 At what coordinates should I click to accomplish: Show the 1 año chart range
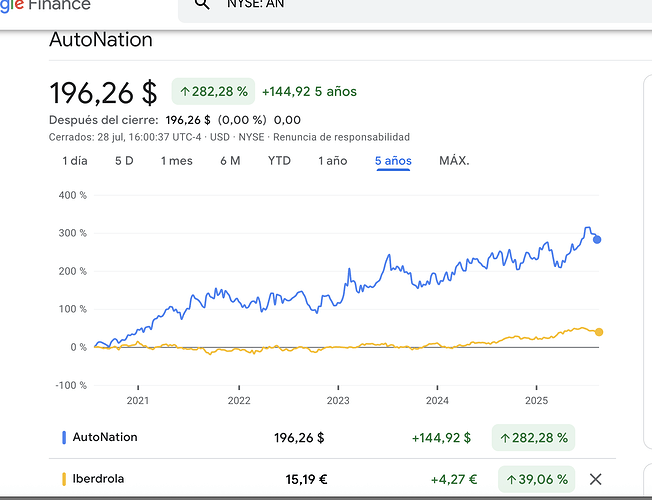click(x=333, y=161)
